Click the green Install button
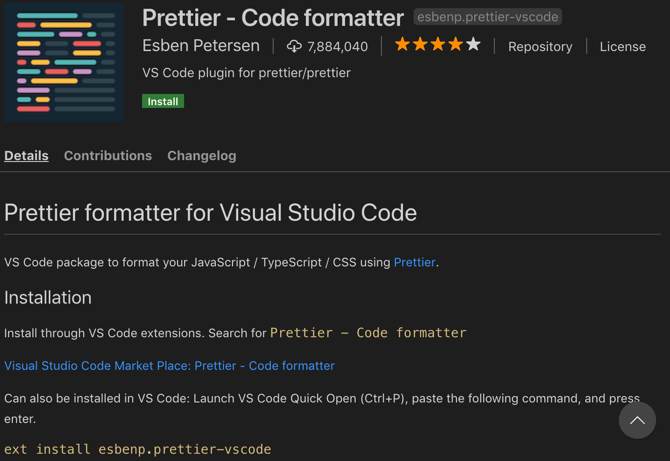Image resolution: width=670 pixels, height=461 pixels. pyautogui.click(x=163, y=101)
